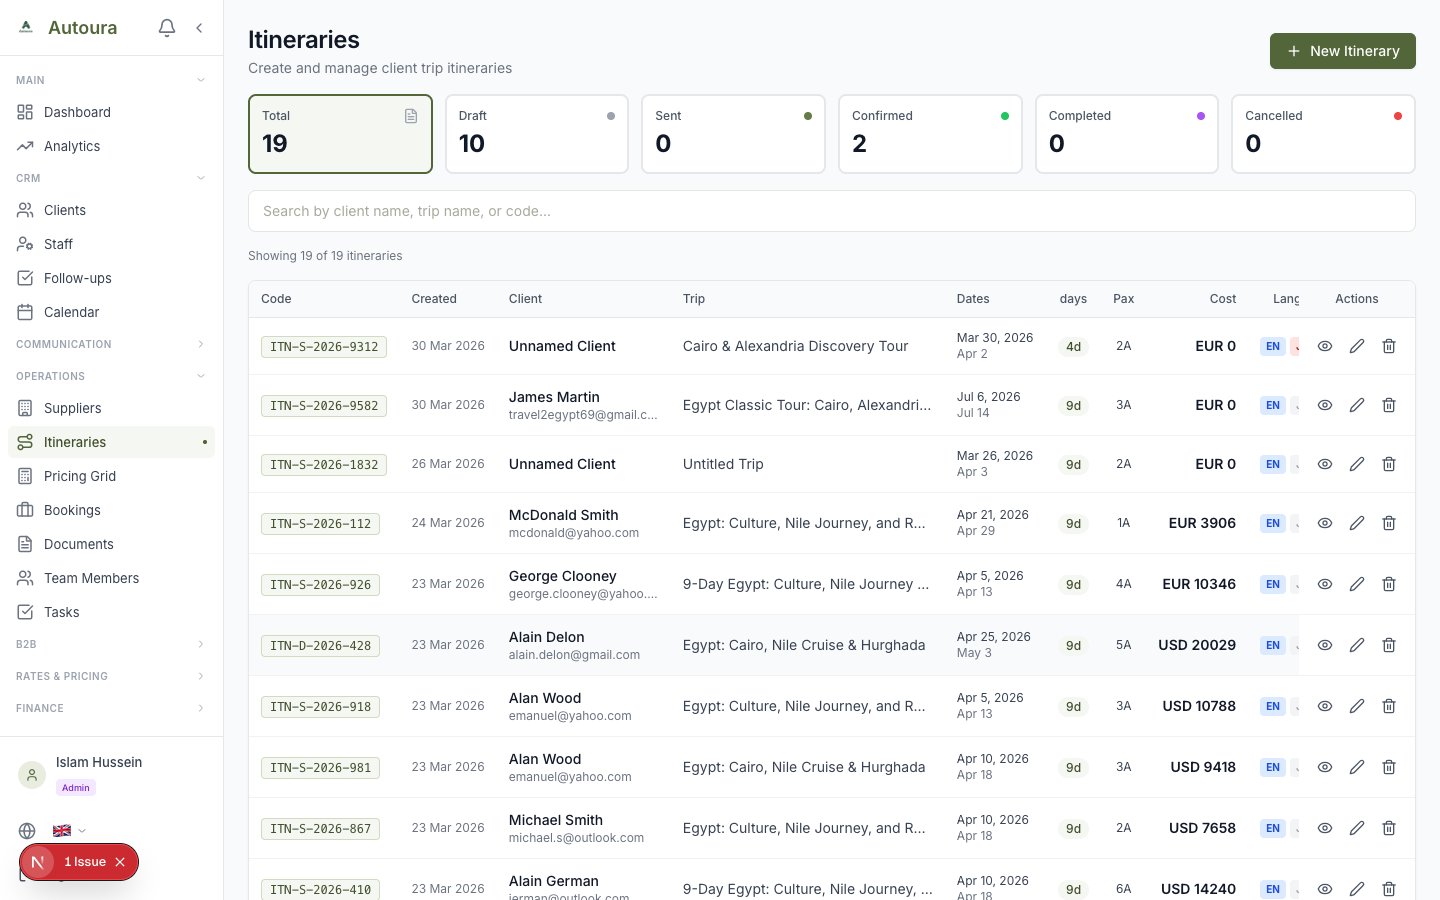1440x900 pixels.
Task: Open the Calendar page
Action: tap(111, 312)
